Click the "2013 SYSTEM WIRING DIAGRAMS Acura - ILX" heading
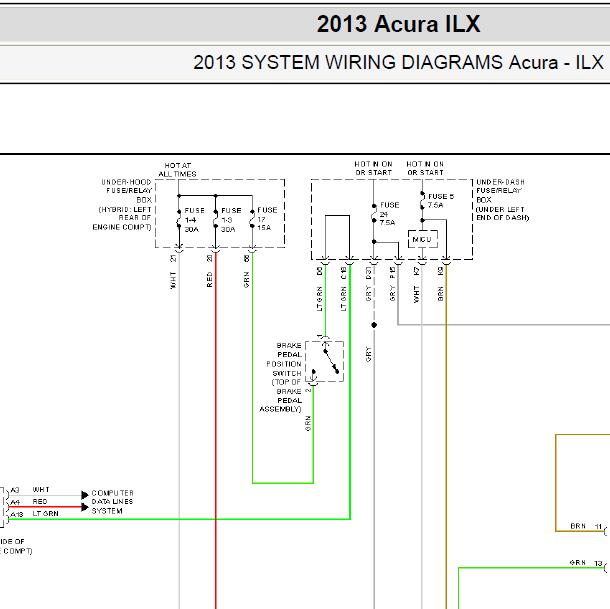This screenshot has height=609, width=610. pyautogui.click(x=398, y=62)
